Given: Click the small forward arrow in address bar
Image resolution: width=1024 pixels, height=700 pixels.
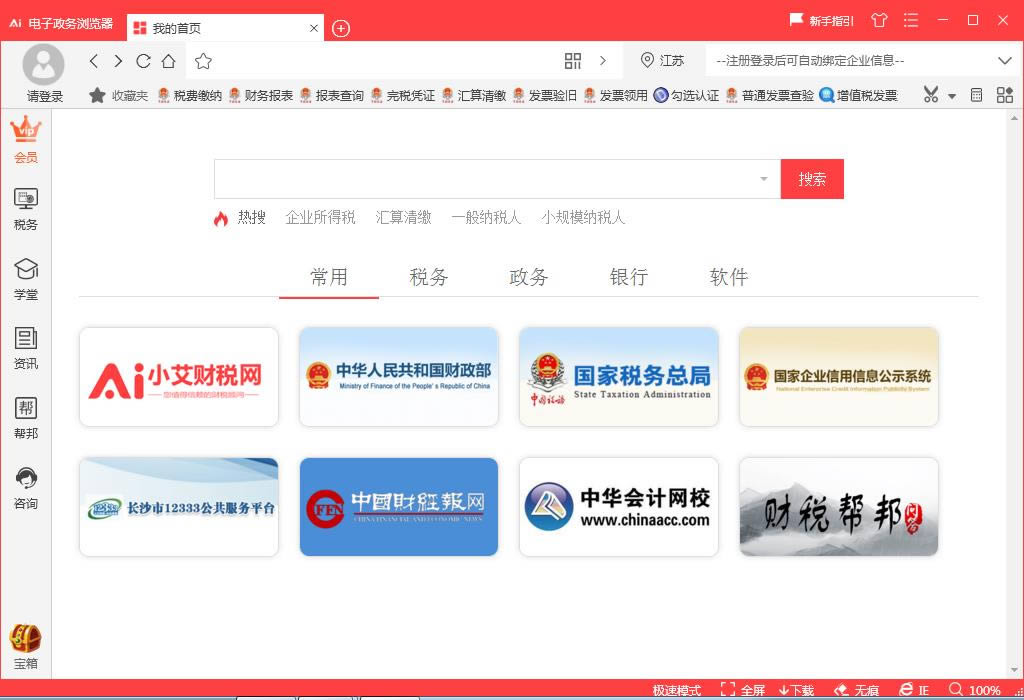Looking at the screenshot, I should tap(603, 61).
